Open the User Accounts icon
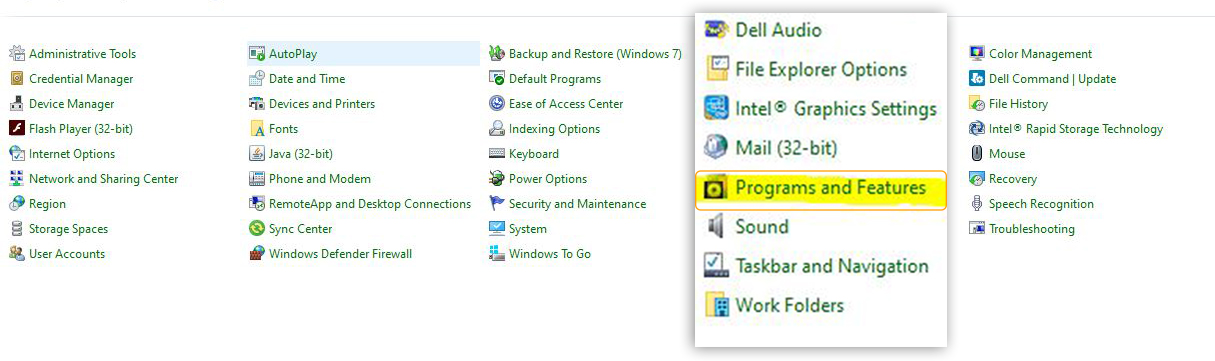 17,254
